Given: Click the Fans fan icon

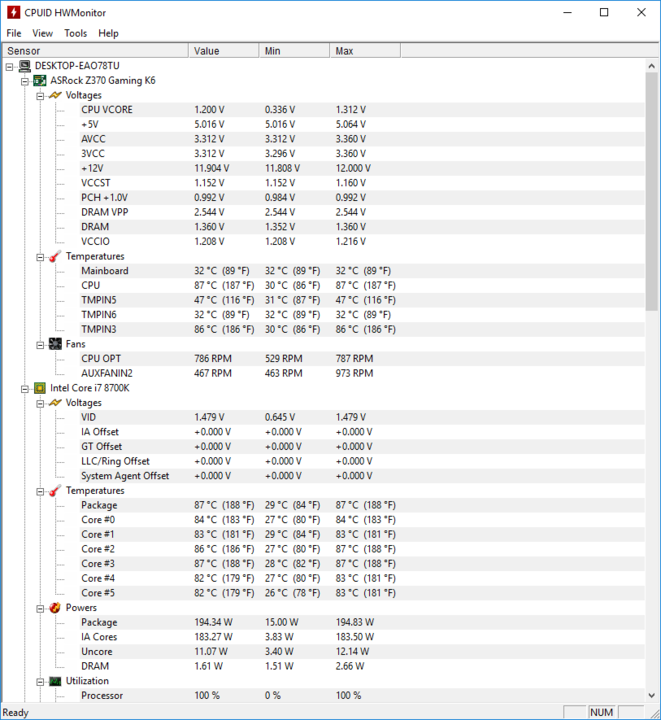Looking at the screenshot, I should 55,344.
